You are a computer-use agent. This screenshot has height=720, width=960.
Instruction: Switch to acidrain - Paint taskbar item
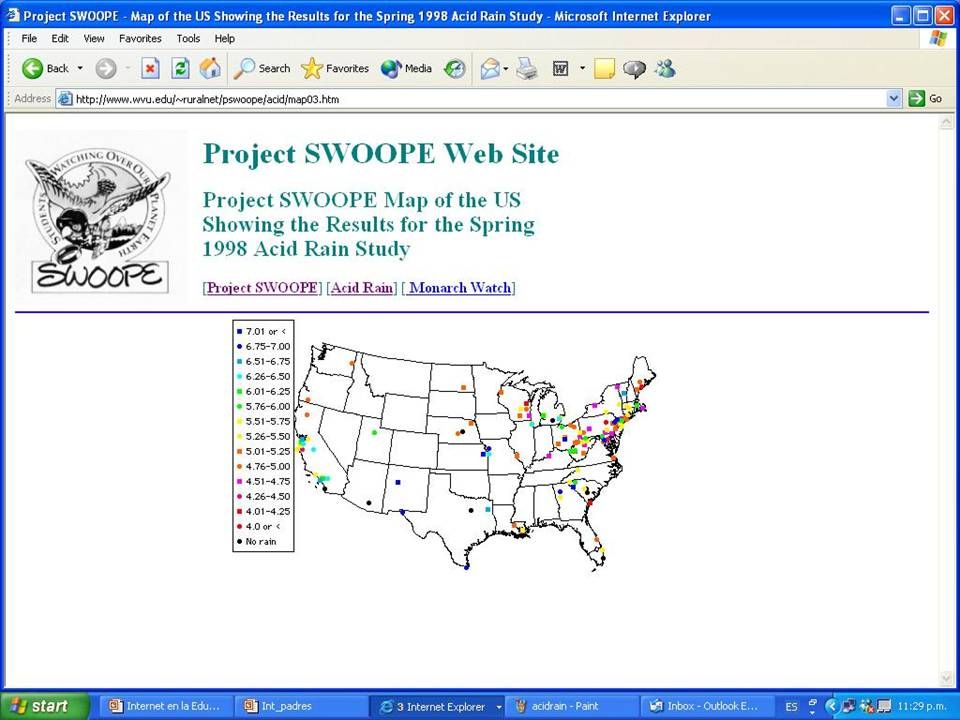point(571,707)
